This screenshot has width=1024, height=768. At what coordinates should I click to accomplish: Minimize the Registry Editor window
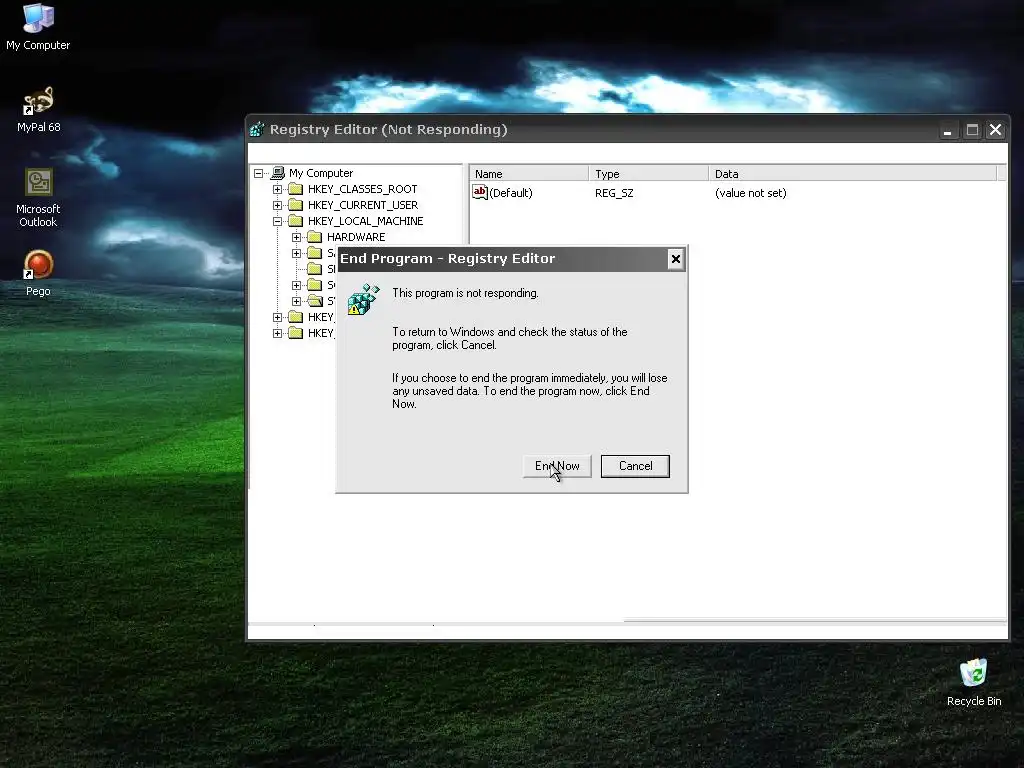point(948,131)
